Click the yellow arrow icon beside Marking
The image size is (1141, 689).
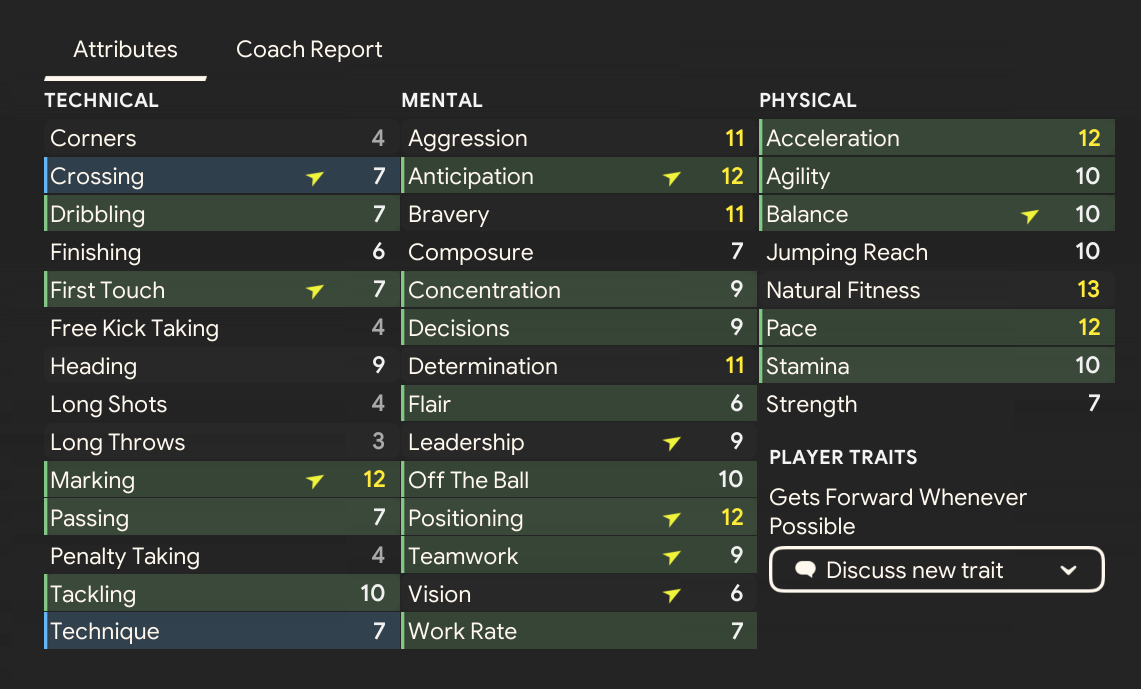coord(316,481)
